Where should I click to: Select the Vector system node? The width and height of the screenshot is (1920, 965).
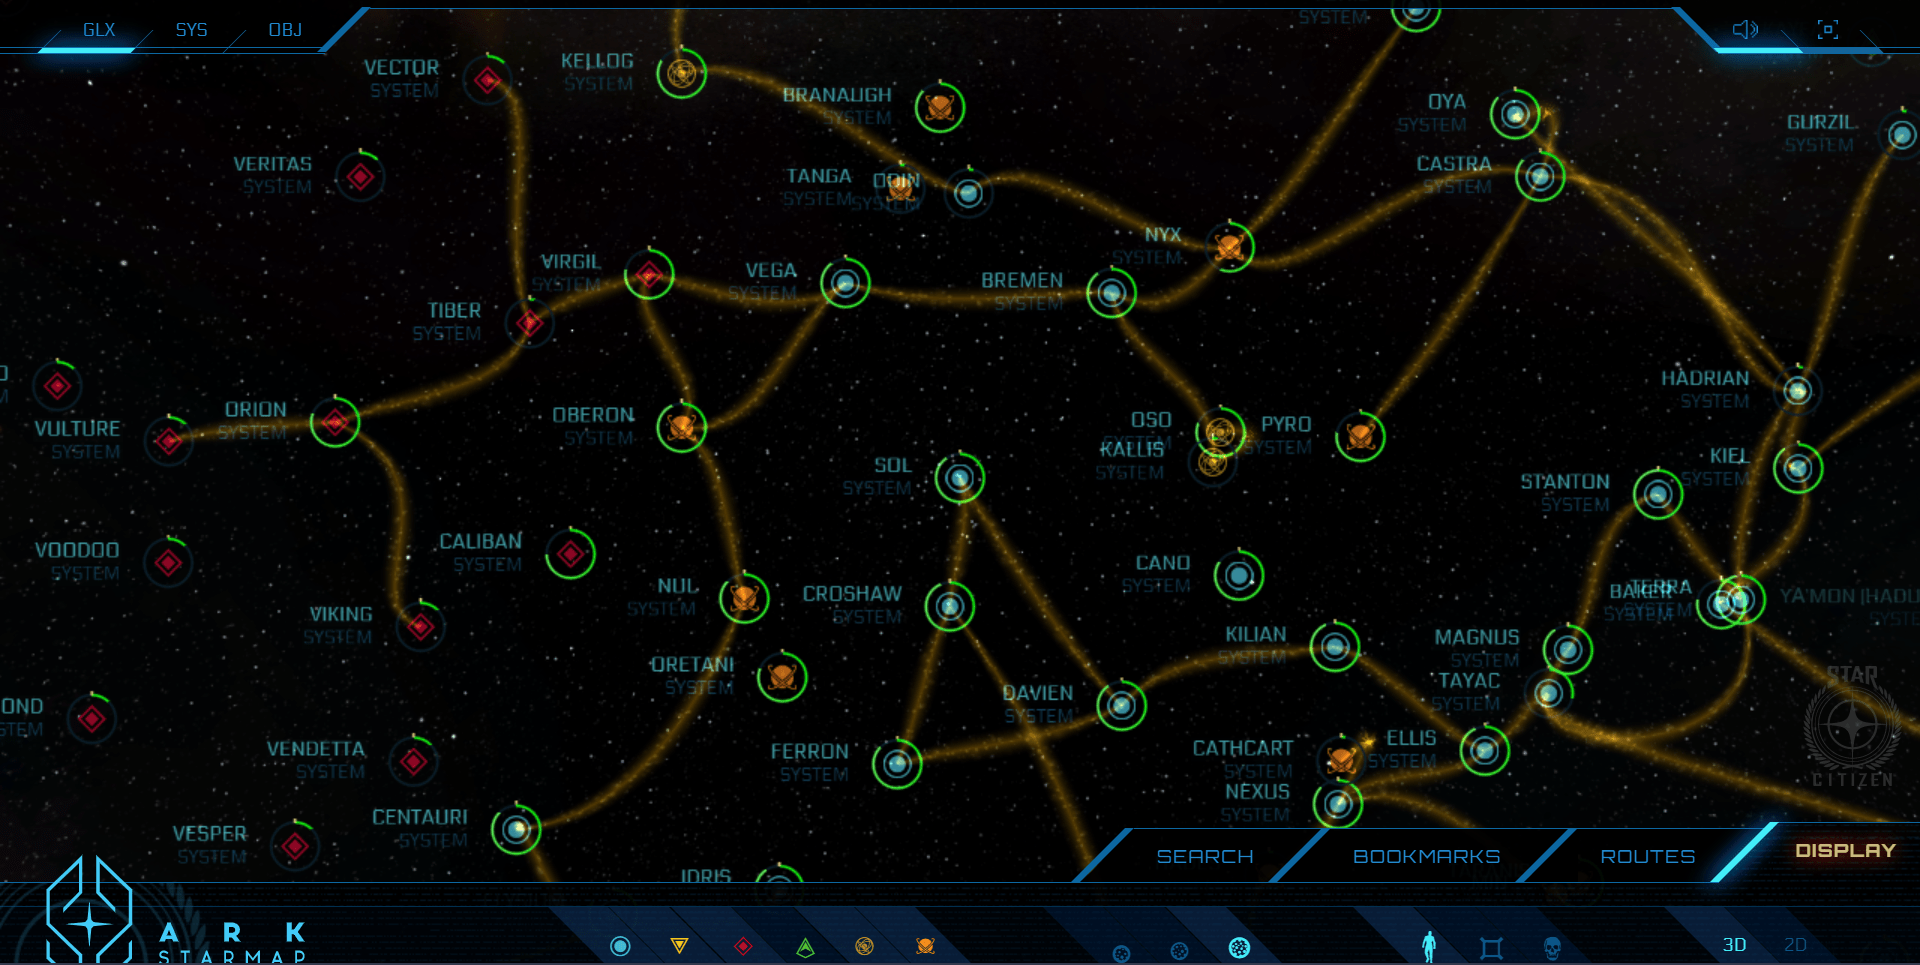click(488, 80)
